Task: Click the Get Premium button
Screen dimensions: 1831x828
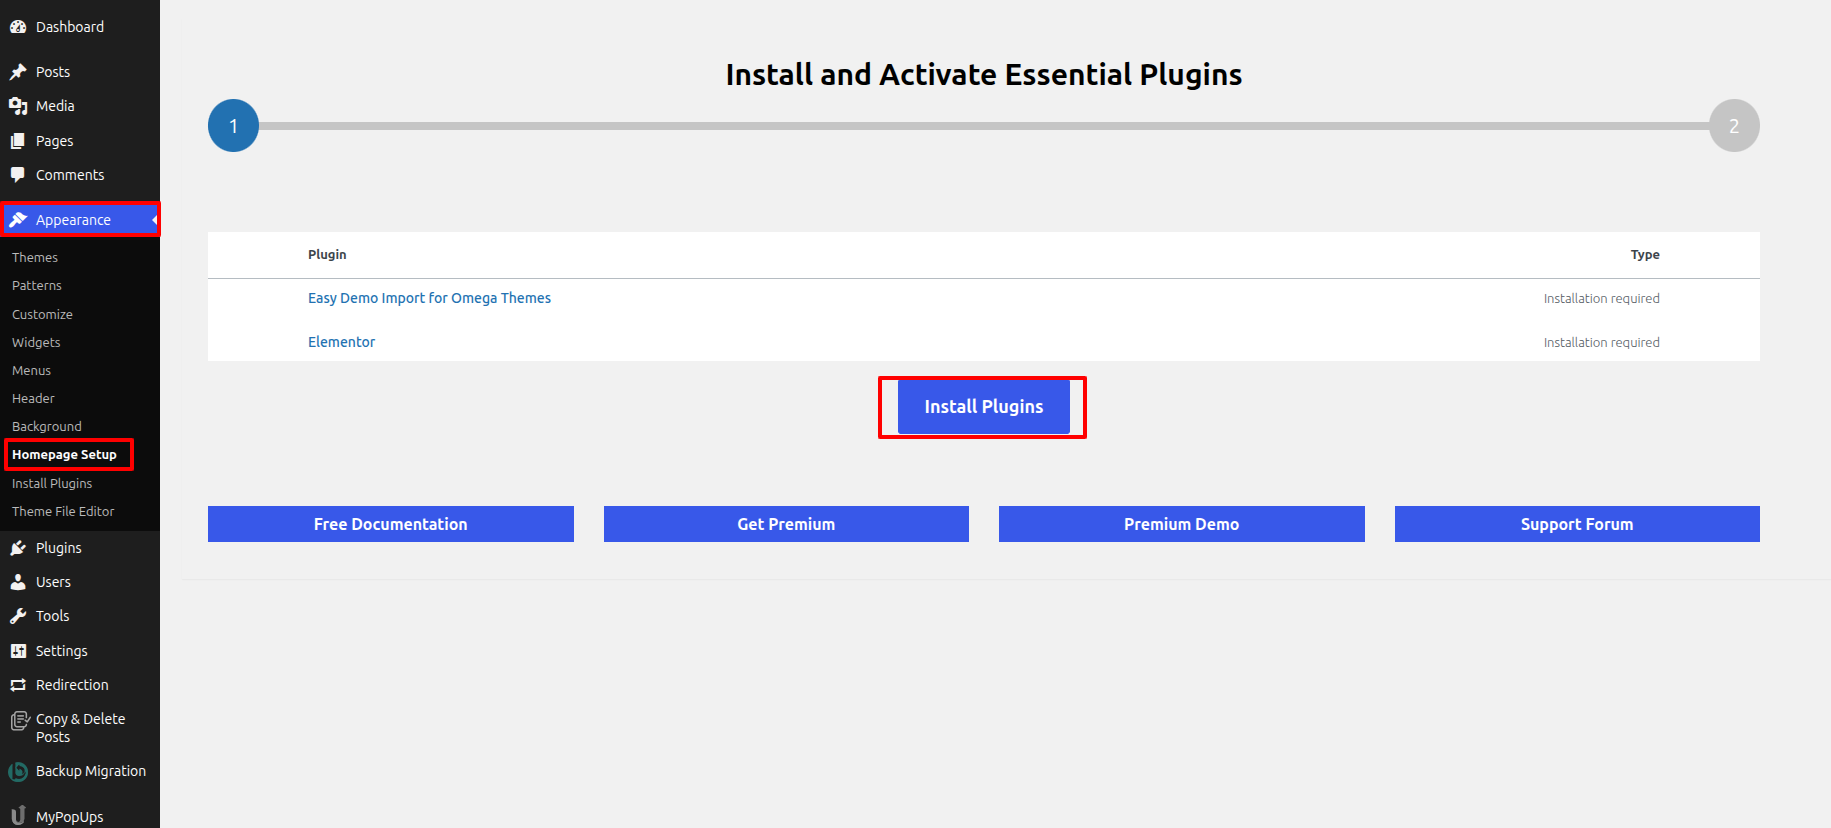Action: pos(786,524)
